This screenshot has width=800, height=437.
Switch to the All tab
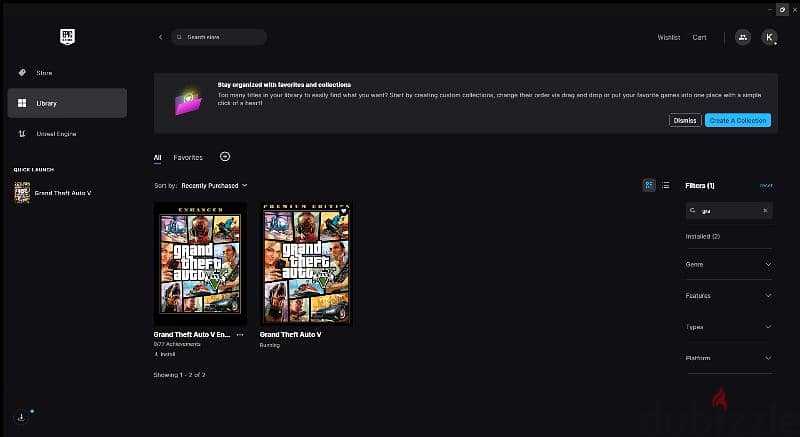click(x=158, y=158)
